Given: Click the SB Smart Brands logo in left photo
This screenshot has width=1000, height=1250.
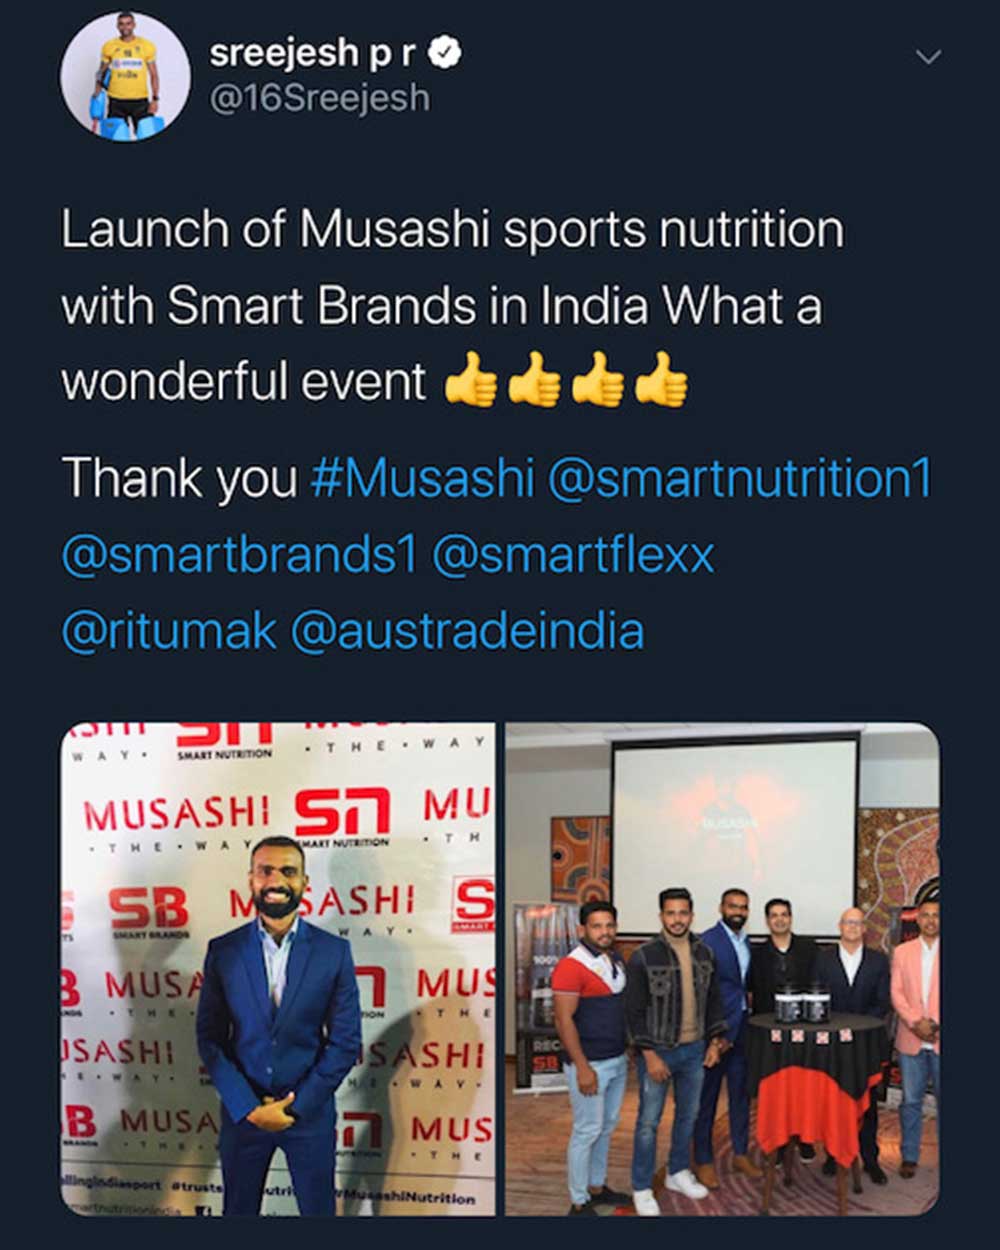Looking at the screenshot, I should point(150,914).
